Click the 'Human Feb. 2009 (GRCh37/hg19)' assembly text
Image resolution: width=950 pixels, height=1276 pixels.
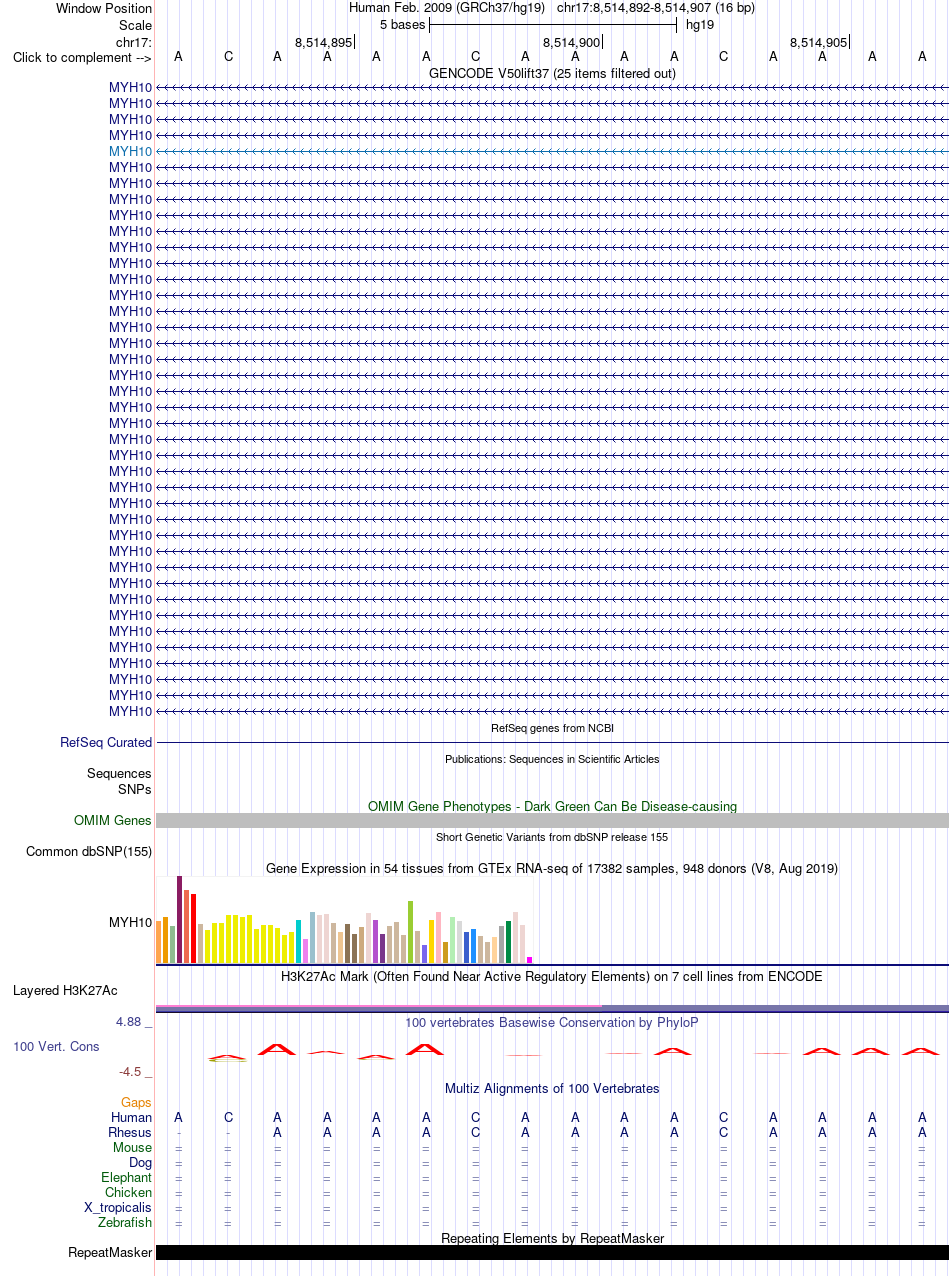point(447,8)
